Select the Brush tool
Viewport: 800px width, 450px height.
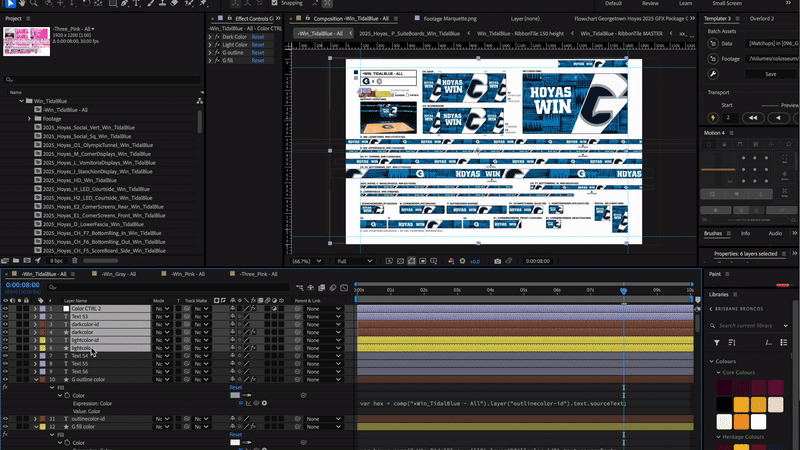pos(151,3)
